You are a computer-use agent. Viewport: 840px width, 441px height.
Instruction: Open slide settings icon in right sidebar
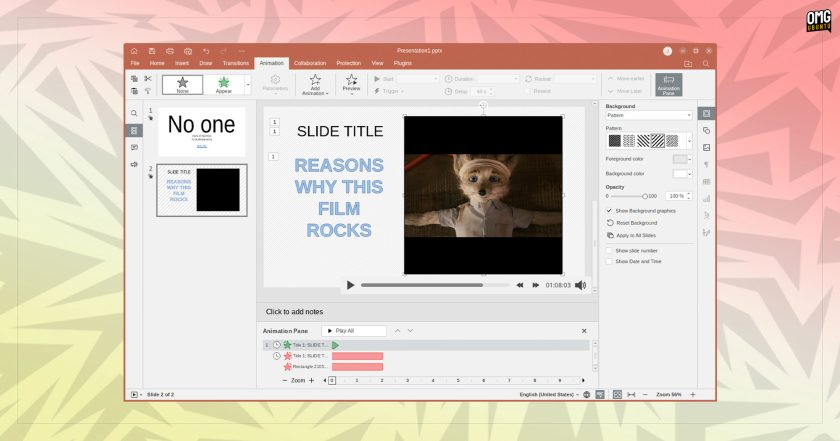tap(706, 113)
